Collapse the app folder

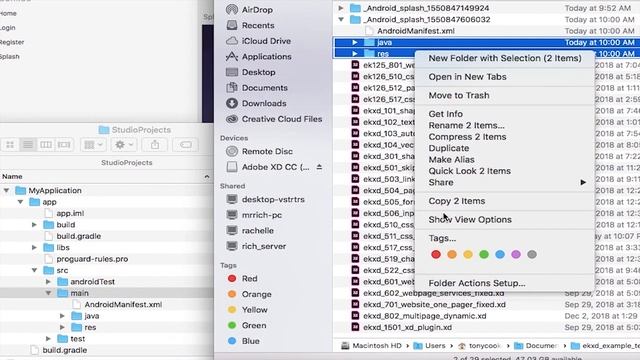[x=20, y=202]
